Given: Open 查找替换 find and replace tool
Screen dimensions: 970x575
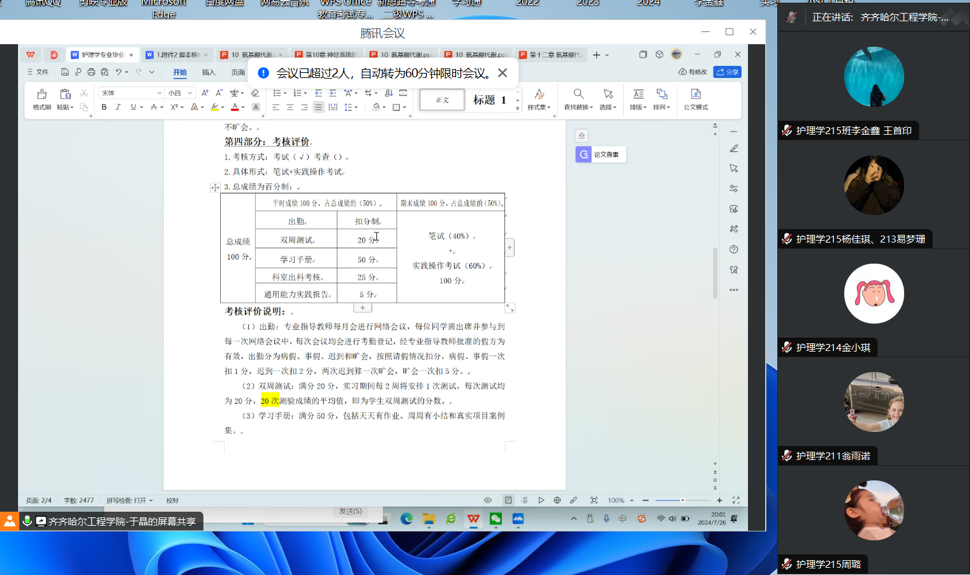Looking at the screenshot, I should [x=577, y=99].
